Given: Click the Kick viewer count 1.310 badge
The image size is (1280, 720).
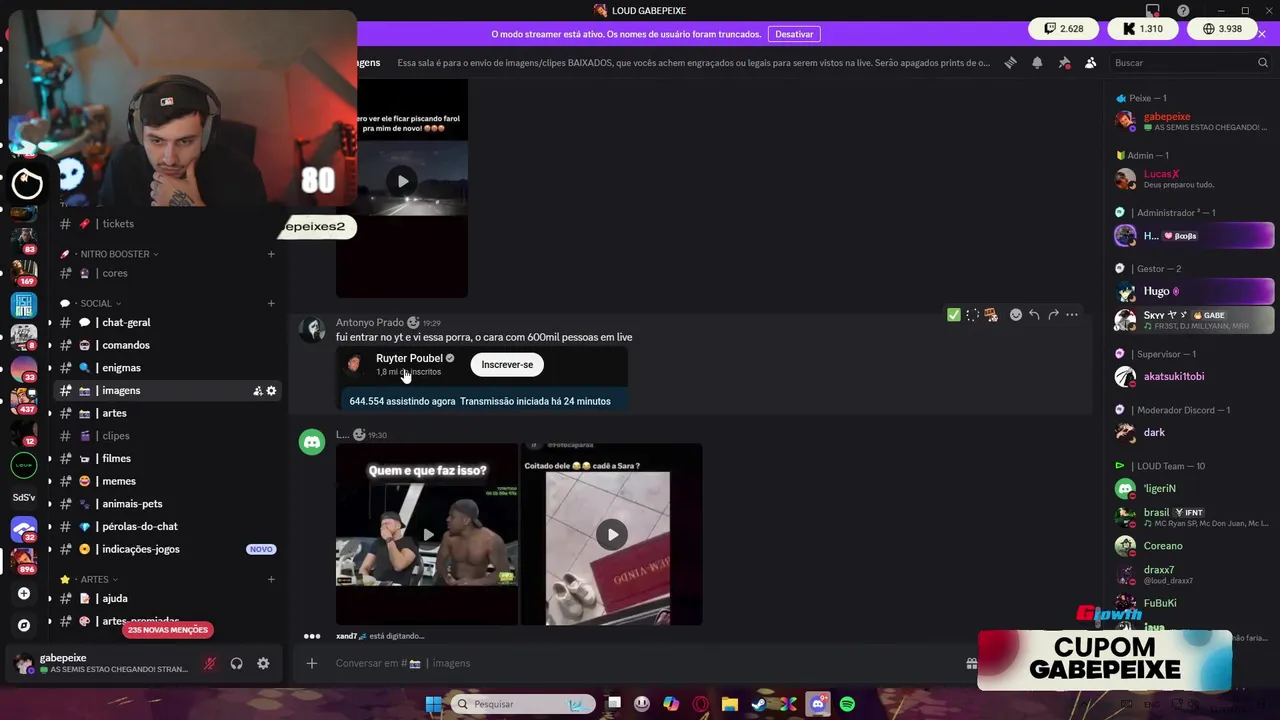Looking at the screenshot, I should [1143, 29].
